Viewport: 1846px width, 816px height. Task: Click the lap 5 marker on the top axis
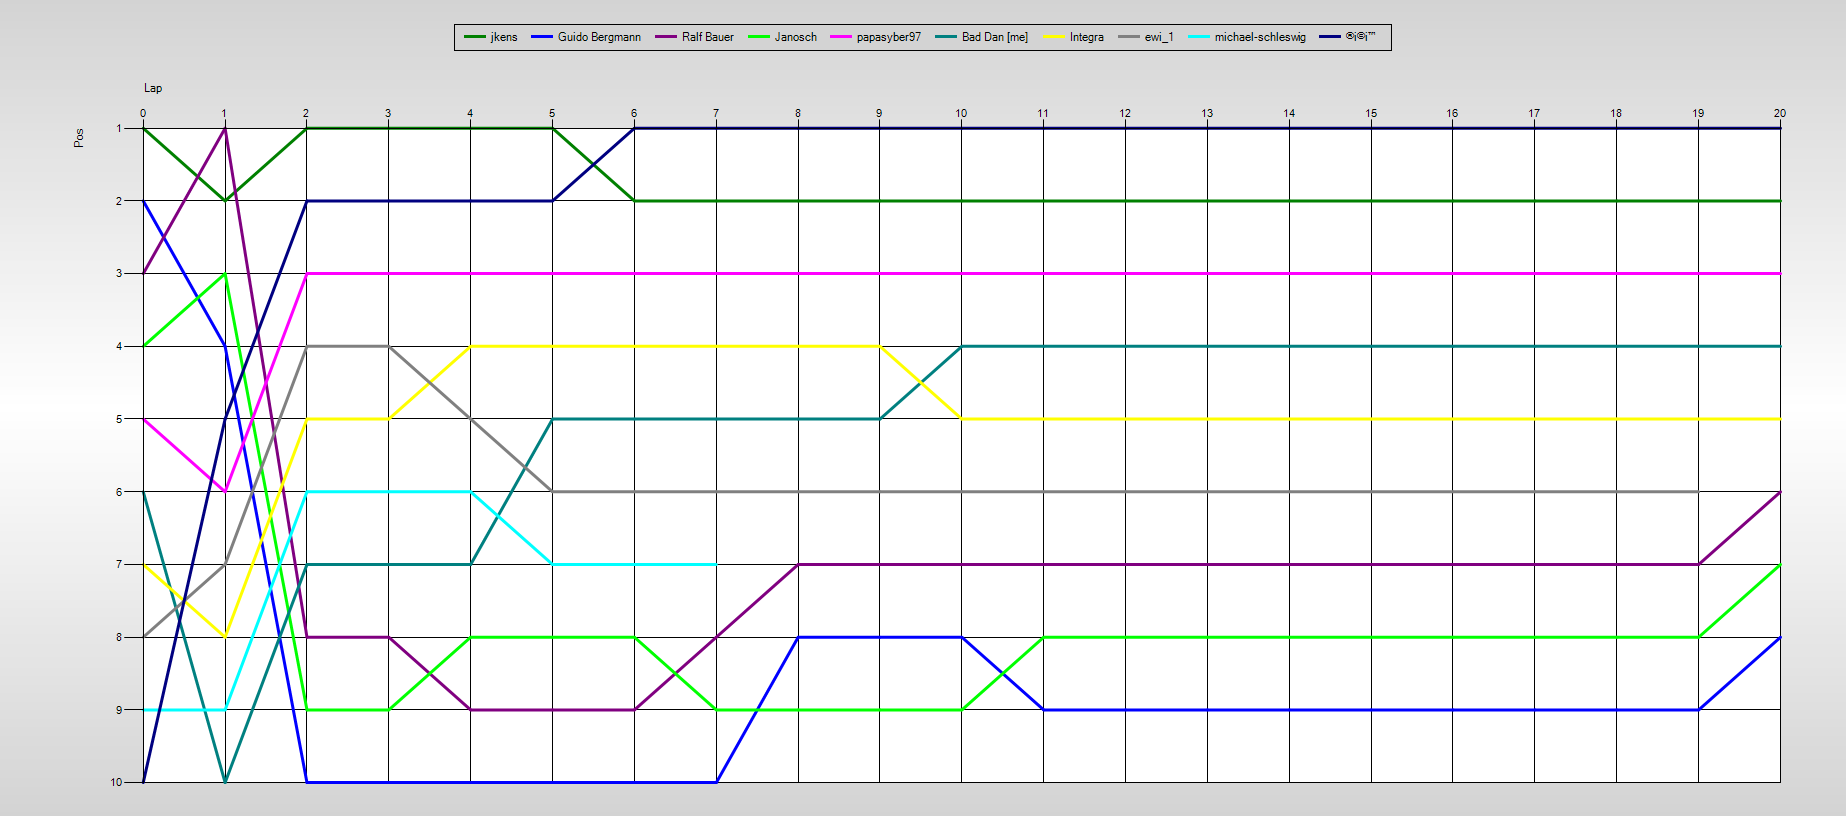pos(552,113)
